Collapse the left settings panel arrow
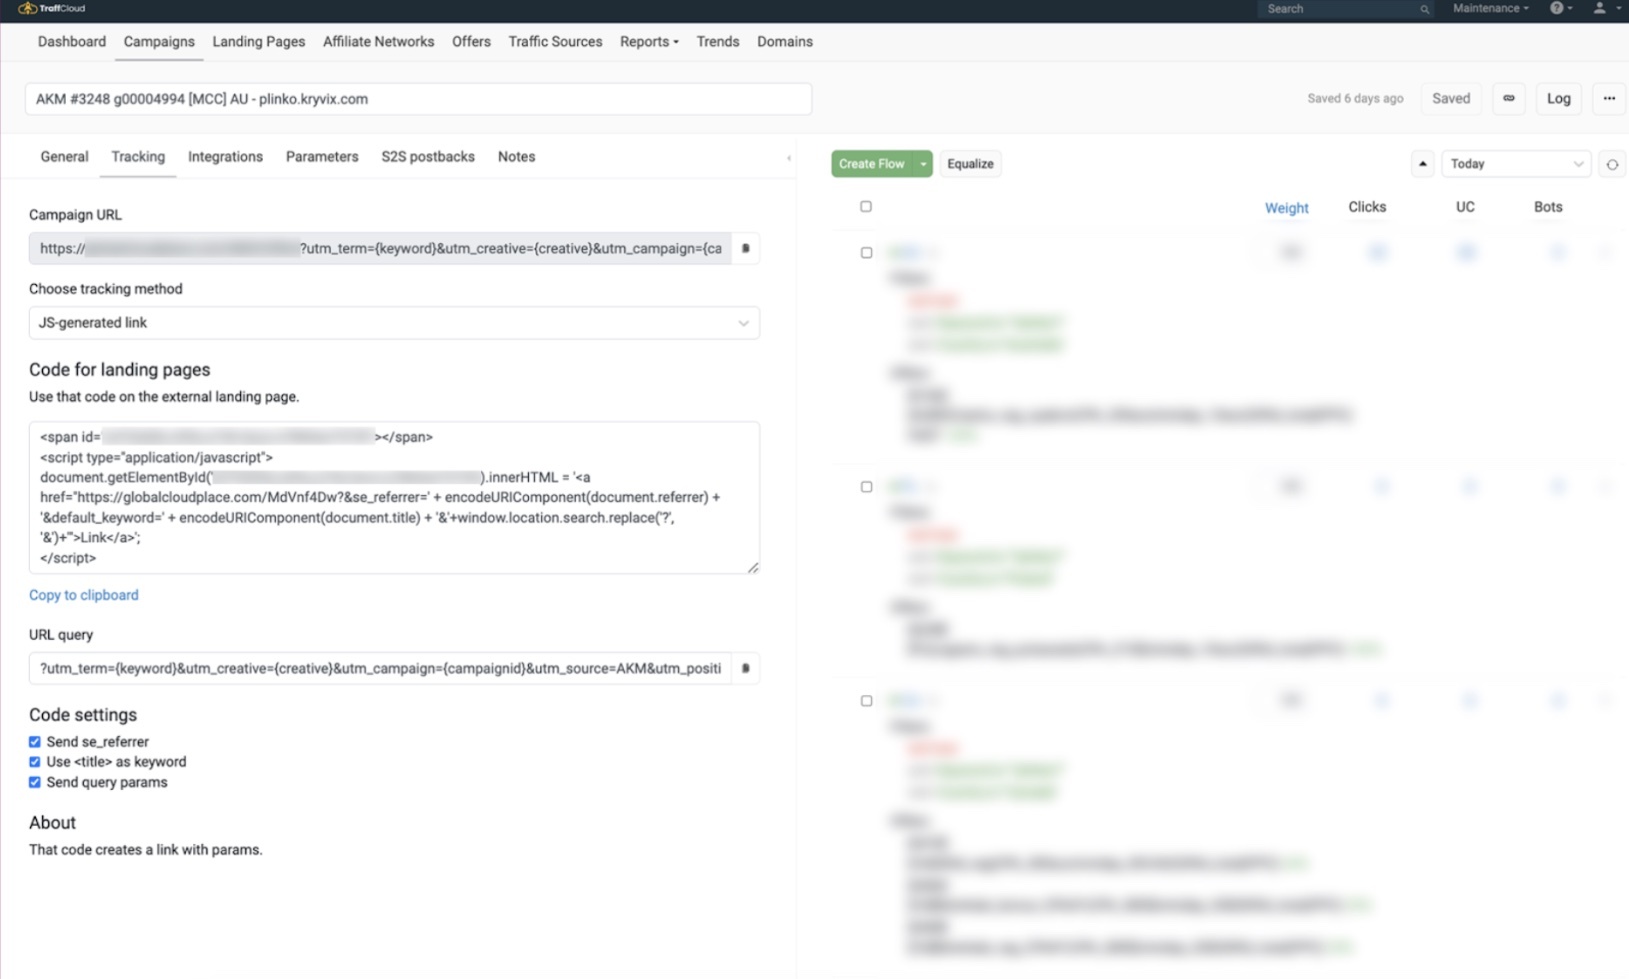The width and height of the screenshot is (1629, 979). click(x=788, y=158)
